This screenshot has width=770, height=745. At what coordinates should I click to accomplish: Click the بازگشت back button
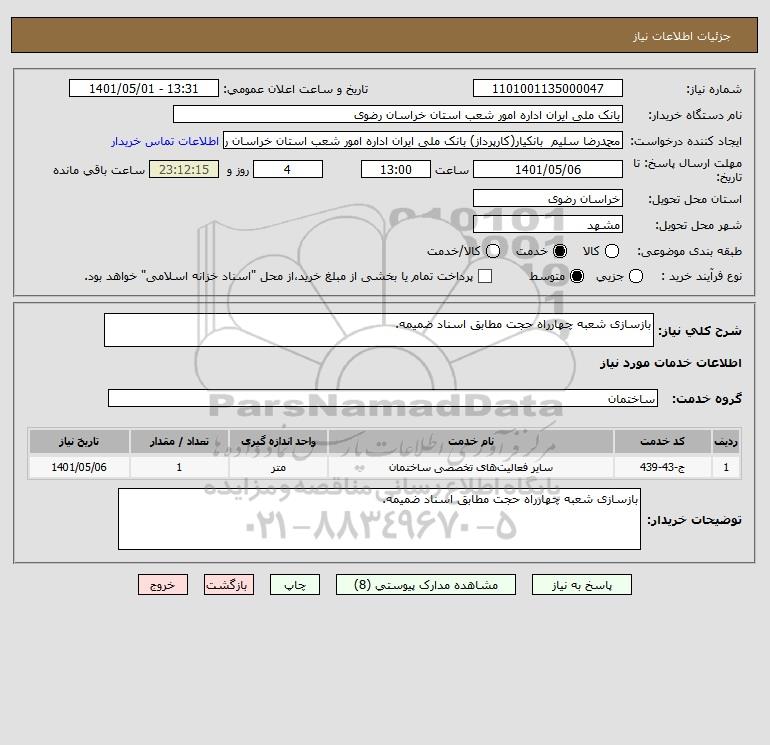pyautogui.click(x=229, y=585)
